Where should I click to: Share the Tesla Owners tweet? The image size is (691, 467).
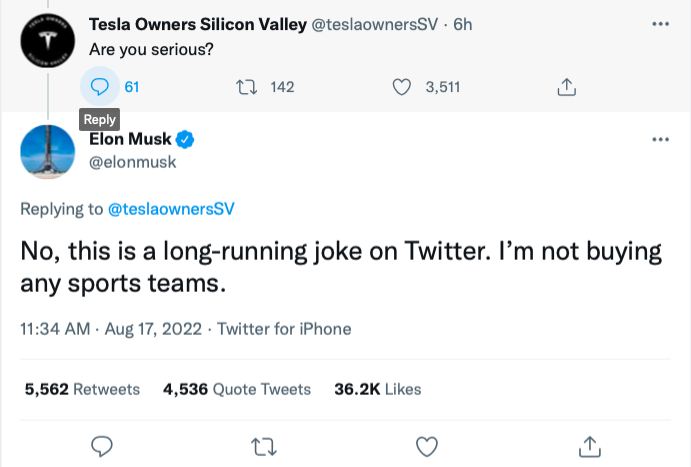click(x=566, y=87)
